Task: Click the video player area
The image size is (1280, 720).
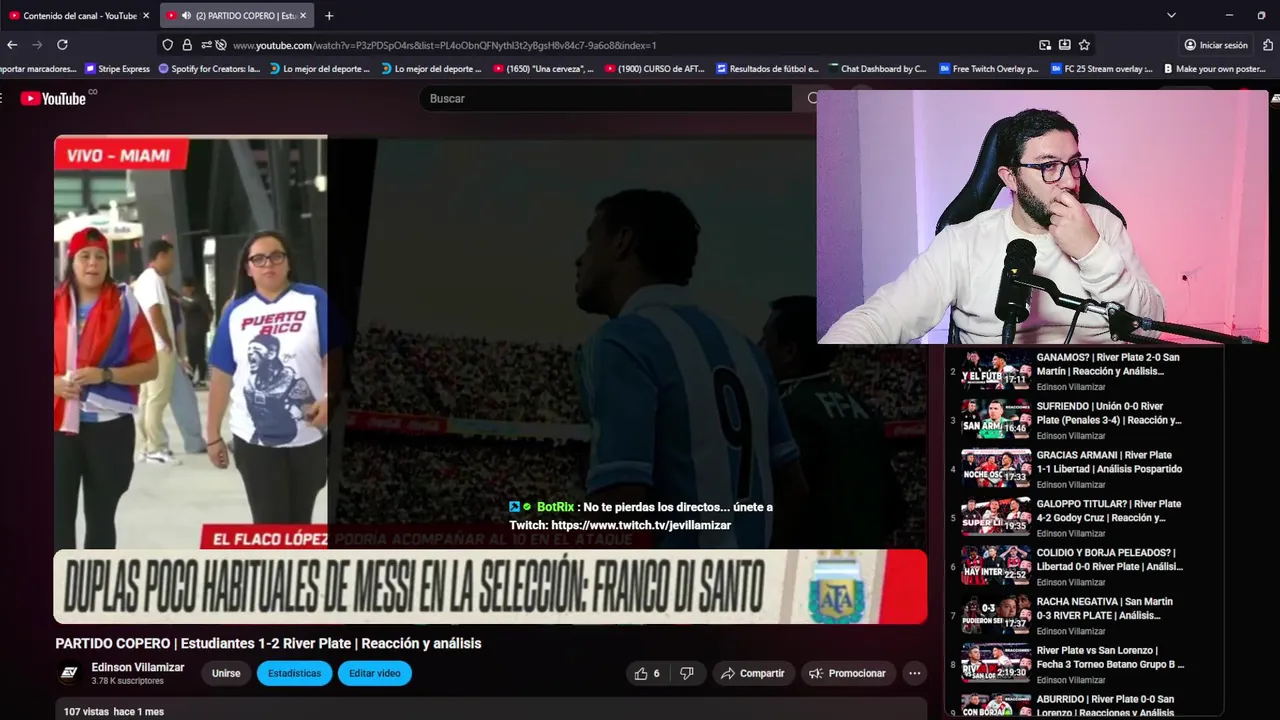Action: pos(490,380)
